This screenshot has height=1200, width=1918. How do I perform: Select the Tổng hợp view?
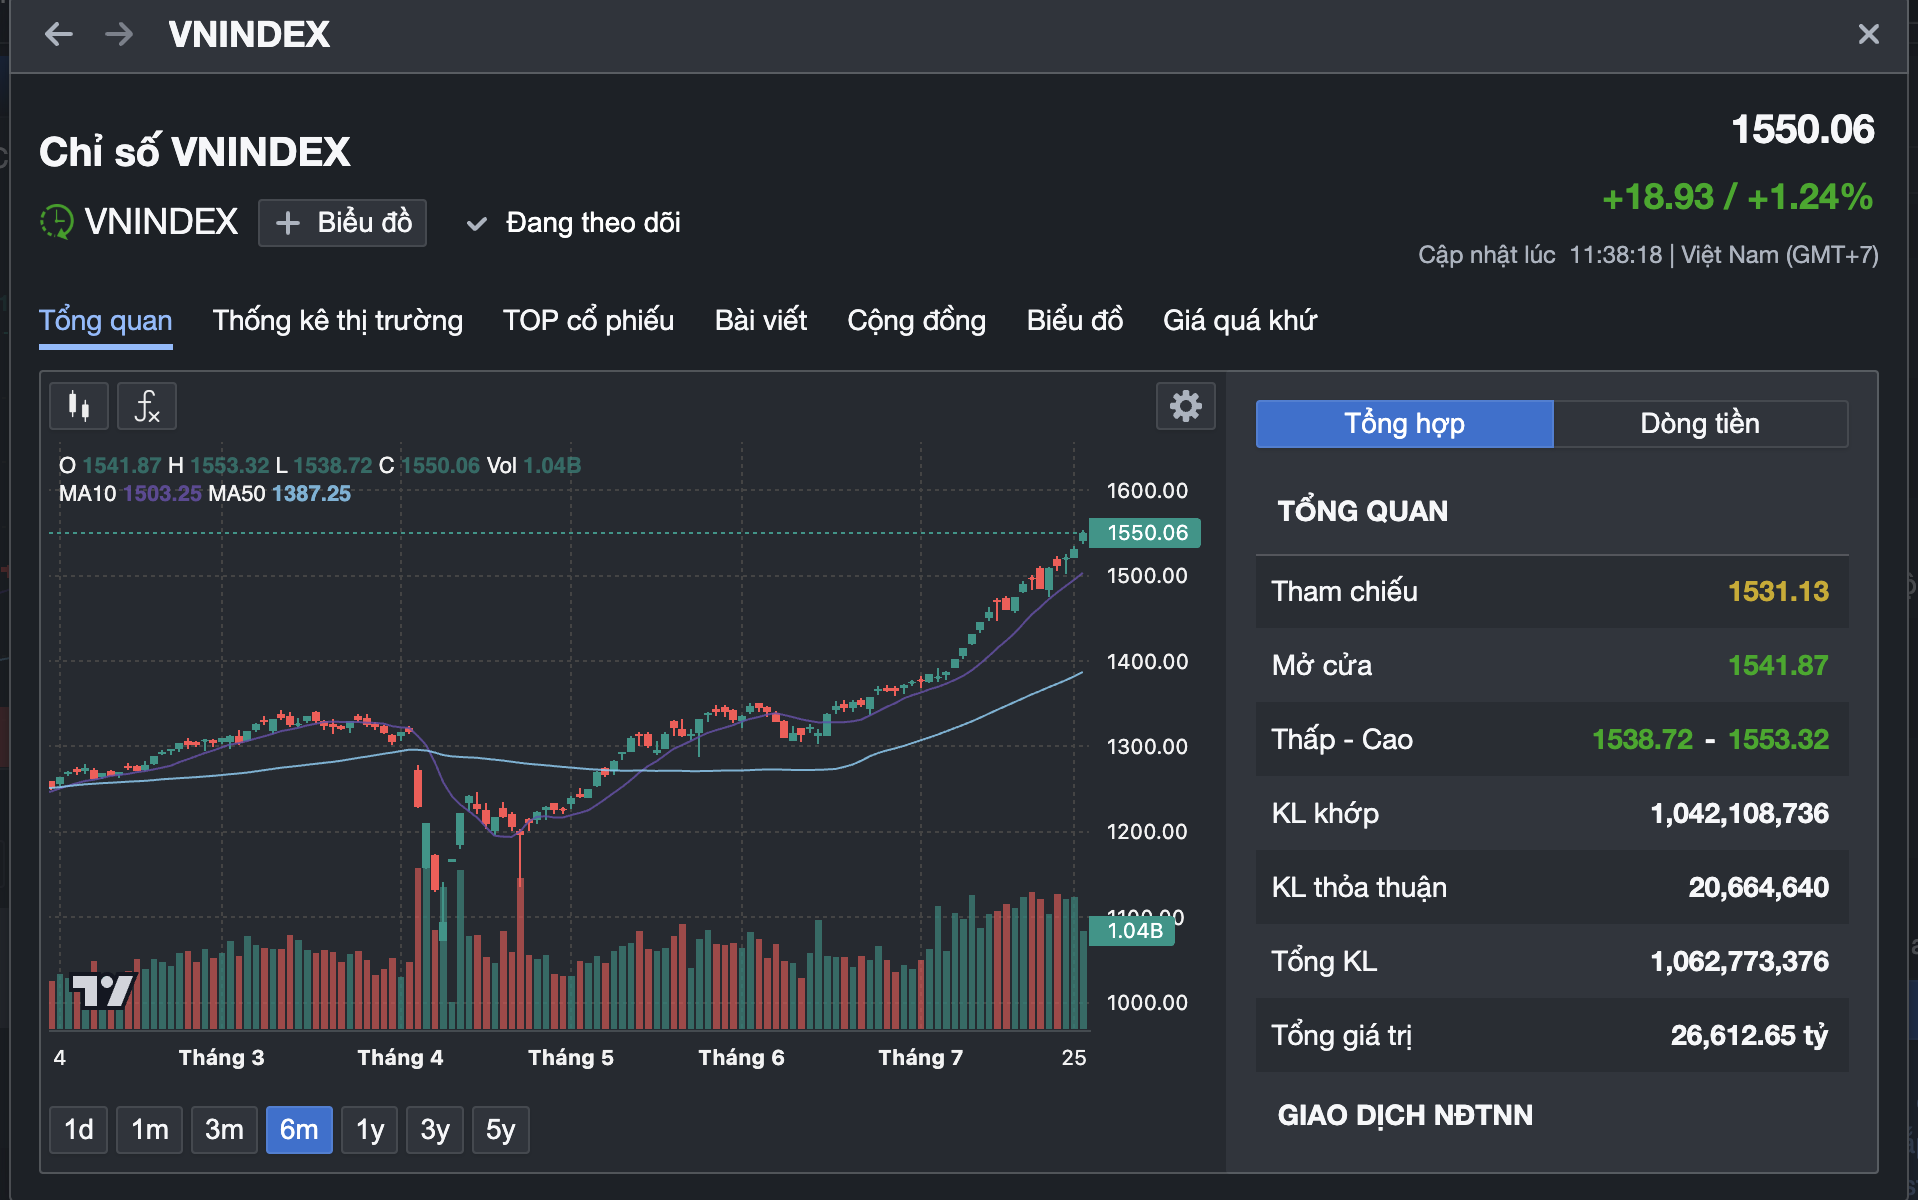(x=1403, y=424)
